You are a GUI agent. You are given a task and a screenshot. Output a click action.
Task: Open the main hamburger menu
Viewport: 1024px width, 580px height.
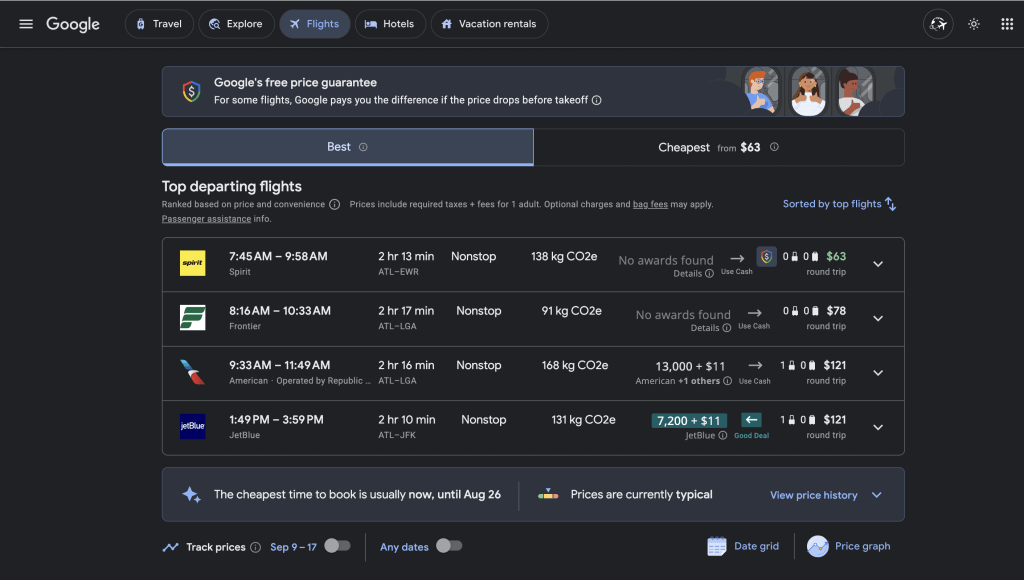[x=26, y=24]
